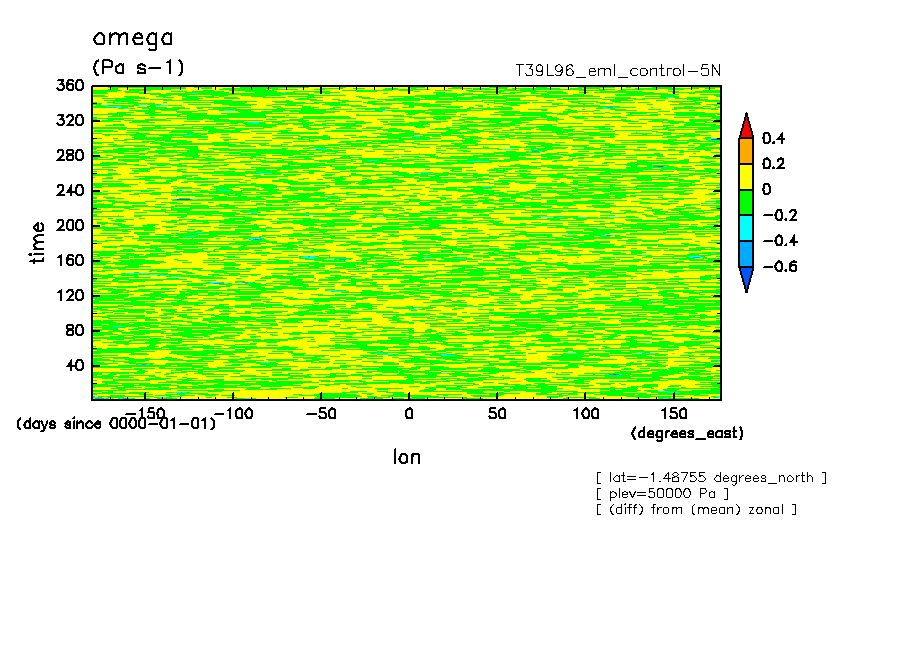Click the 0.4 colorbar value label
This screenshot has height=654, width=904.
(x=773, y=138)
